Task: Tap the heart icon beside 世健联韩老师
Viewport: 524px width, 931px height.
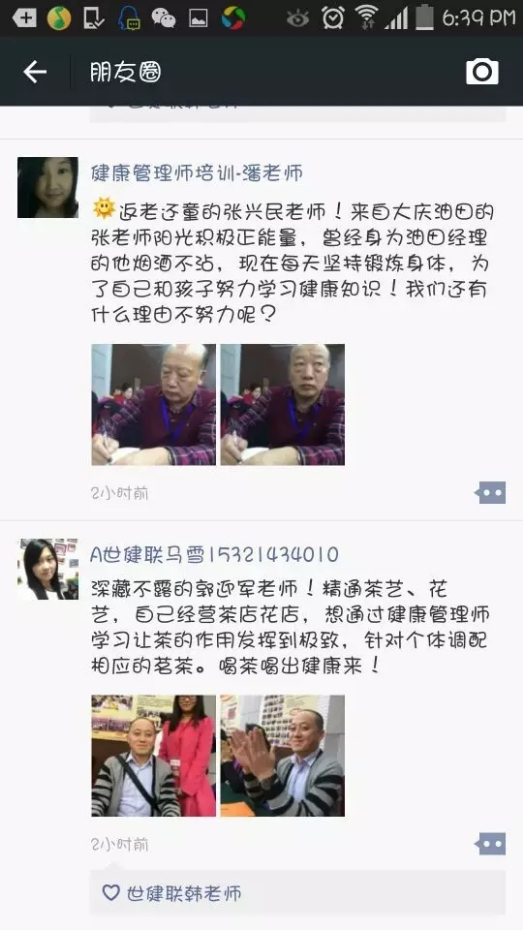Action: tap(111, 892)
